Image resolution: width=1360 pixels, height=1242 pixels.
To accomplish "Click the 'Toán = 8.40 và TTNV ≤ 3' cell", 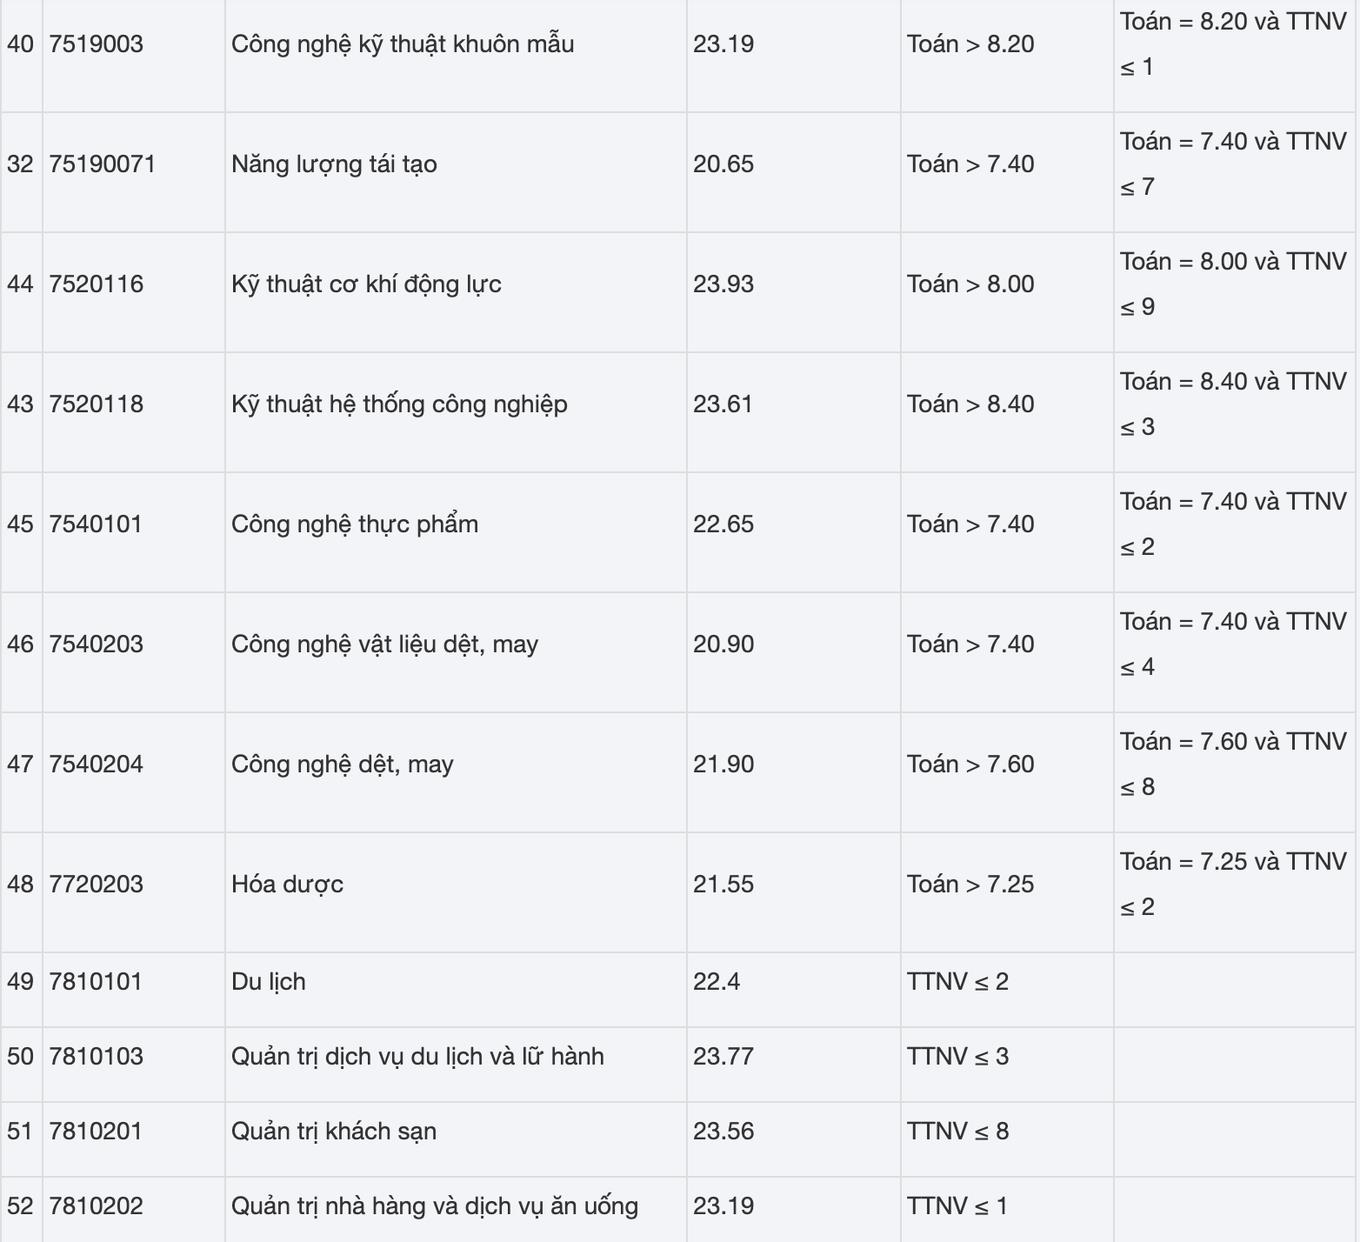I will pyautogui.click(x=1232, y=404).
